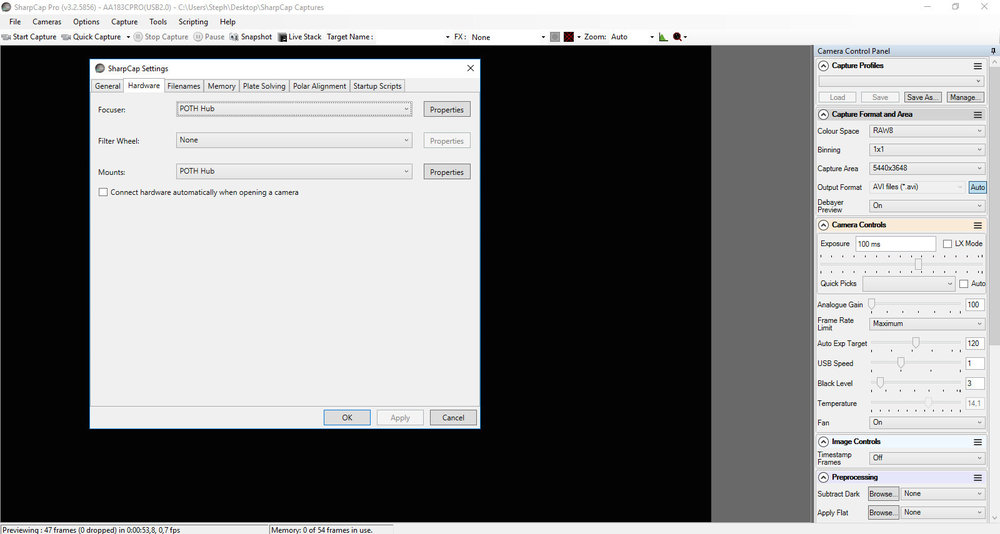Enable the Auto exposure checkbox

pos(964,283)
